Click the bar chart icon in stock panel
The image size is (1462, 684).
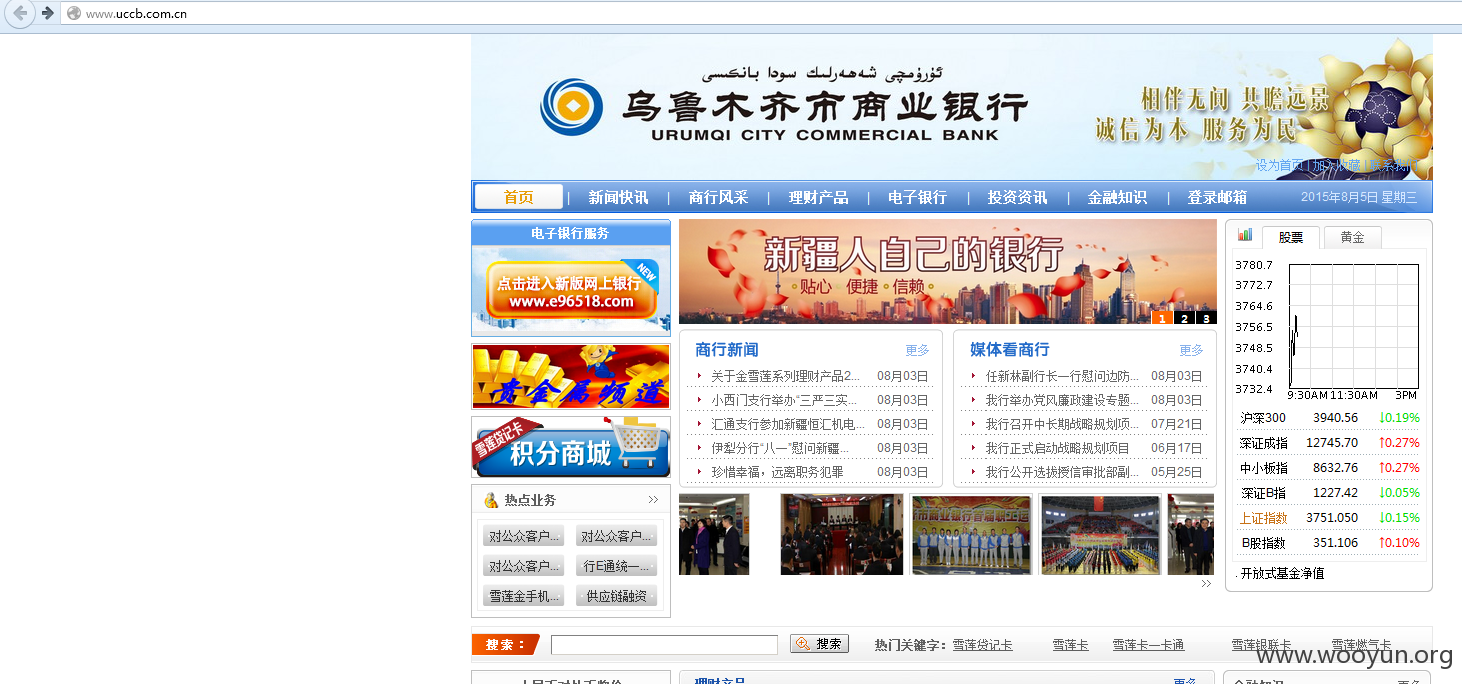coord(1245,235)
